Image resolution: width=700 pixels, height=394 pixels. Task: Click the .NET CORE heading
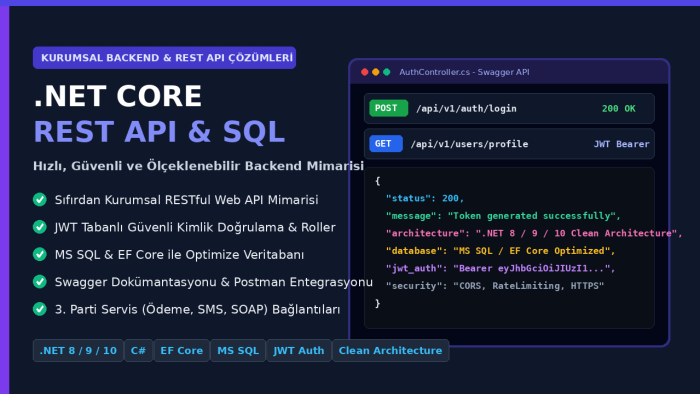tap(118, 96)
